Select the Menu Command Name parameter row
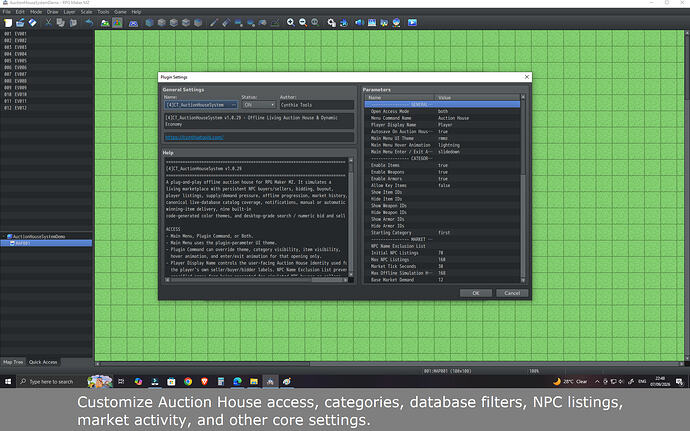The image size is (690, 431). (442, 118)
